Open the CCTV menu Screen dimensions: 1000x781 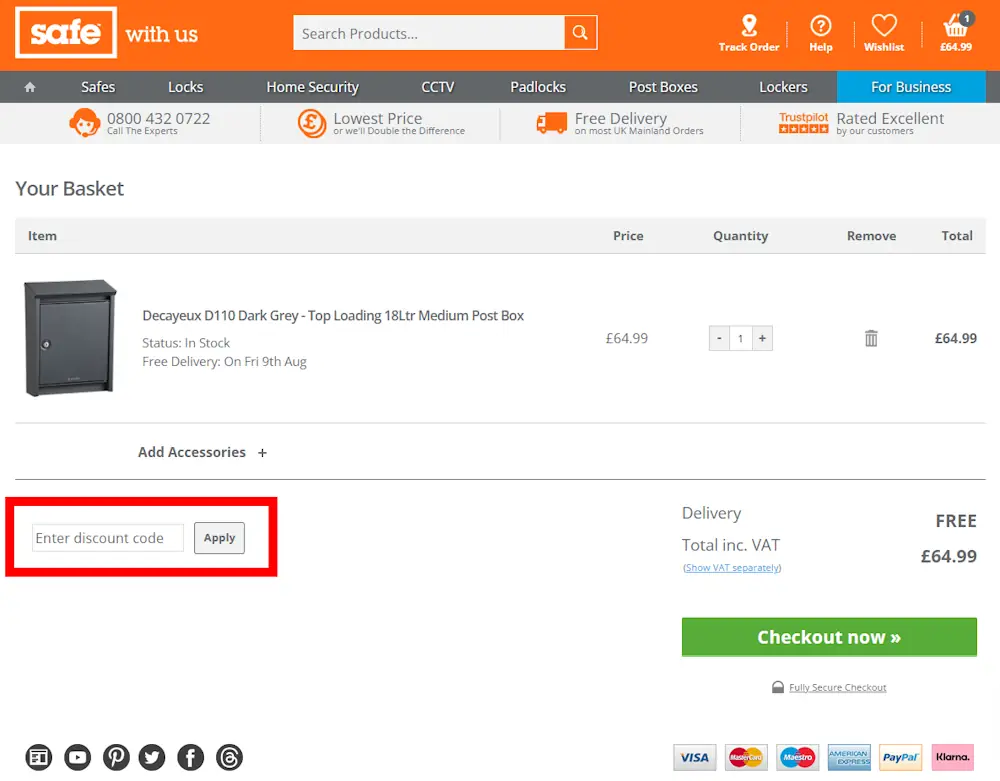pyautogui.click(x=438, y=87)
